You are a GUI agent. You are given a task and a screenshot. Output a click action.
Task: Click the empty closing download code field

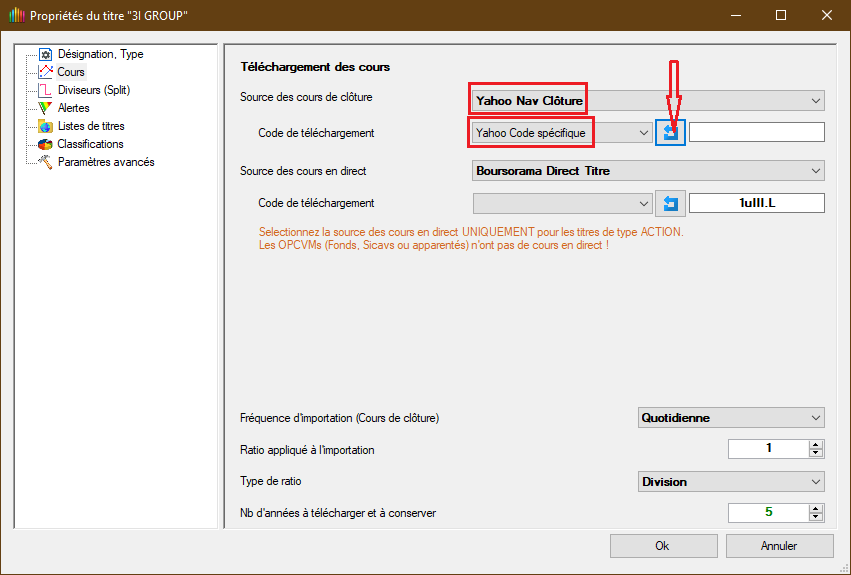[x=756, y=132]
